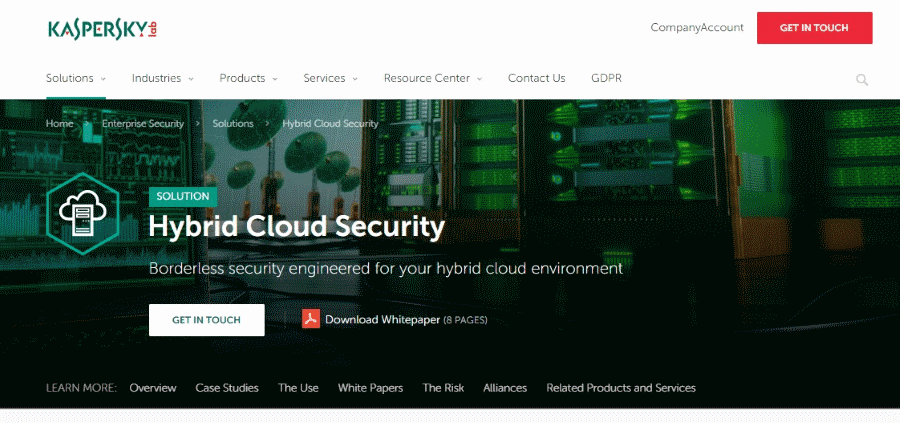Screen dimensions: 900x423
Task: Click the Borderless security tagline text
Action: [x=386, y=269]
